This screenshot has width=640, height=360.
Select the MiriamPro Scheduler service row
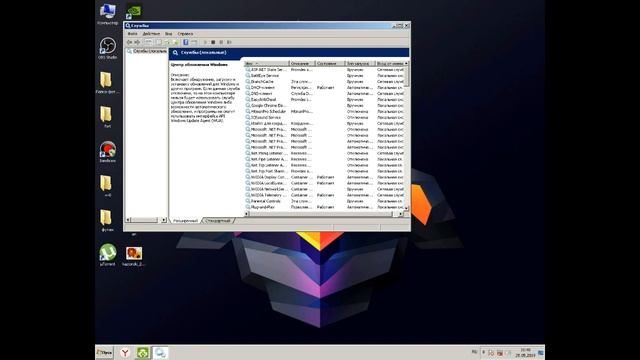point(324,111)
